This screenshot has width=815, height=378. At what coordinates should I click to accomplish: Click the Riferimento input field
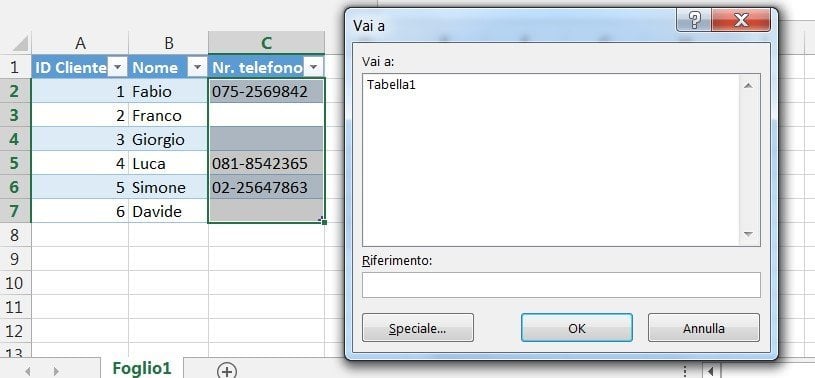561,285
